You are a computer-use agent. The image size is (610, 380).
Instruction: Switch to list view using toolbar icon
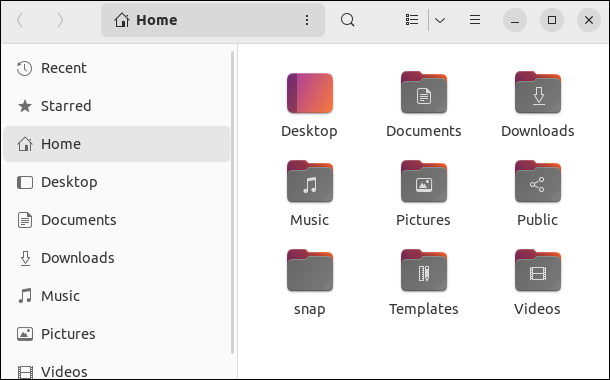pos(412,20)
